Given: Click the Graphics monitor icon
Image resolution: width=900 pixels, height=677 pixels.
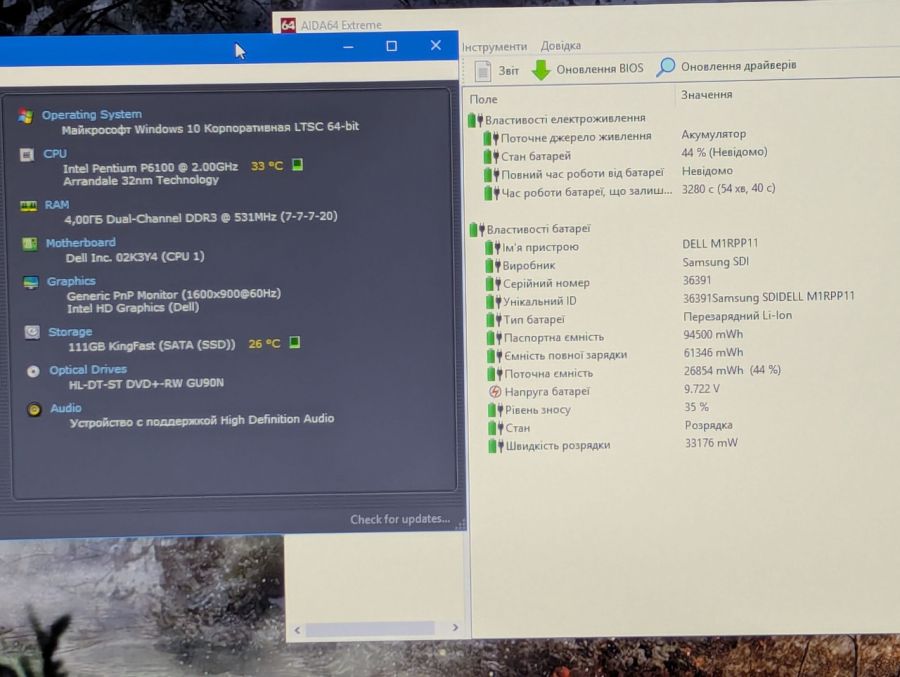Looking at the screenshot, I should click(31, 282).
